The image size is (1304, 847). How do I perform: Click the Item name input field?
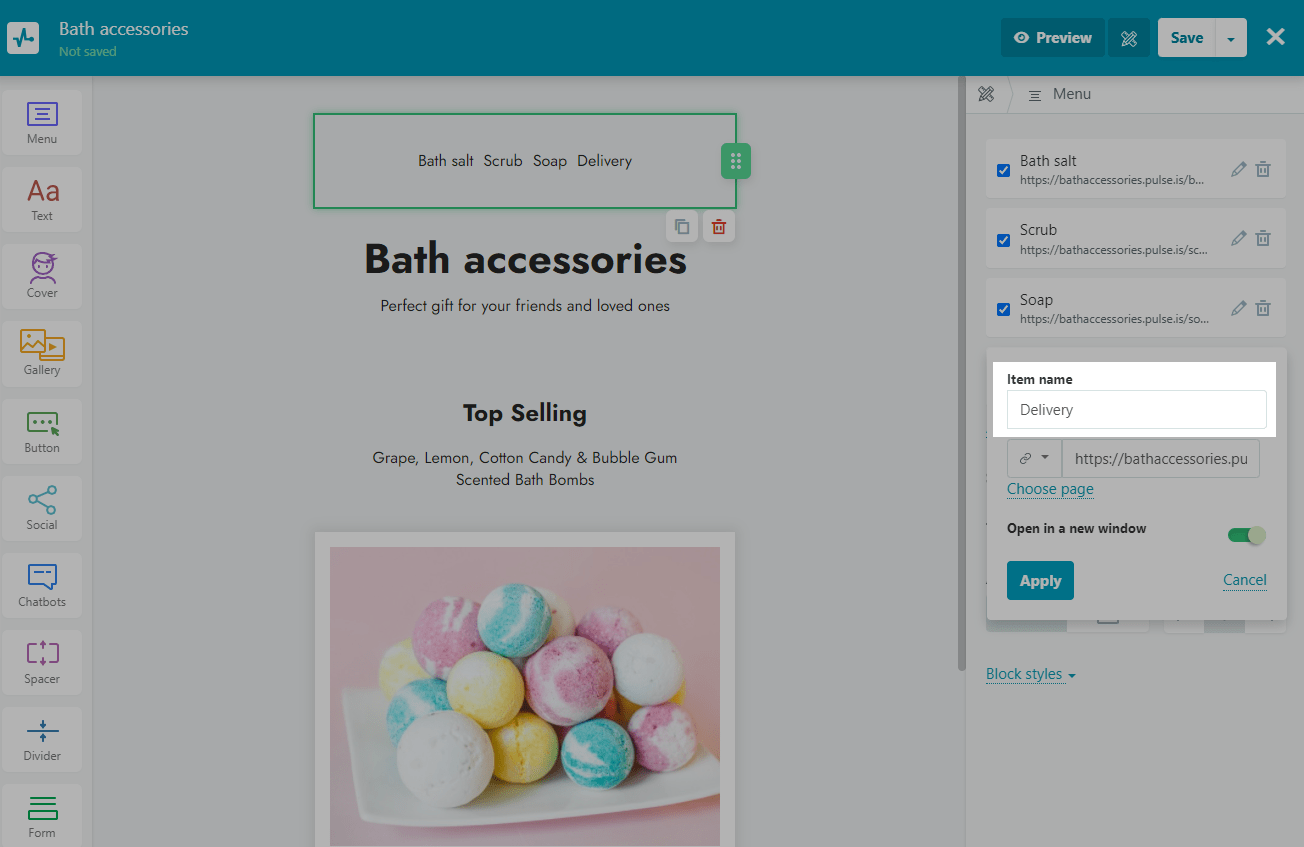(1137, 409)
